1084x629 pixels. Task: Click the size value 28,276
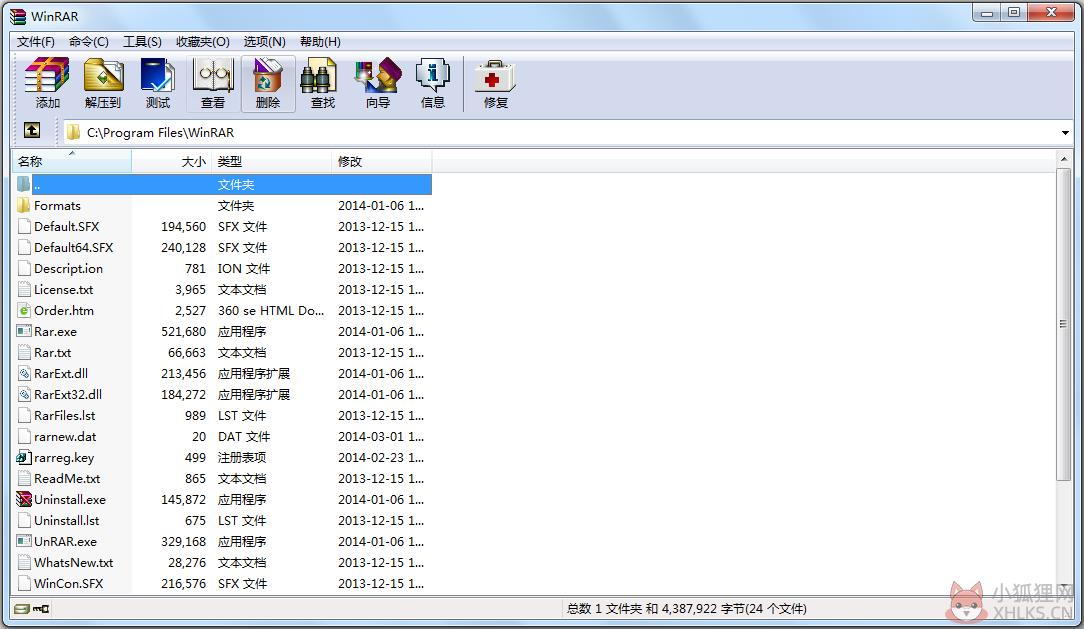pyautogui.click(x=187, y=563)
